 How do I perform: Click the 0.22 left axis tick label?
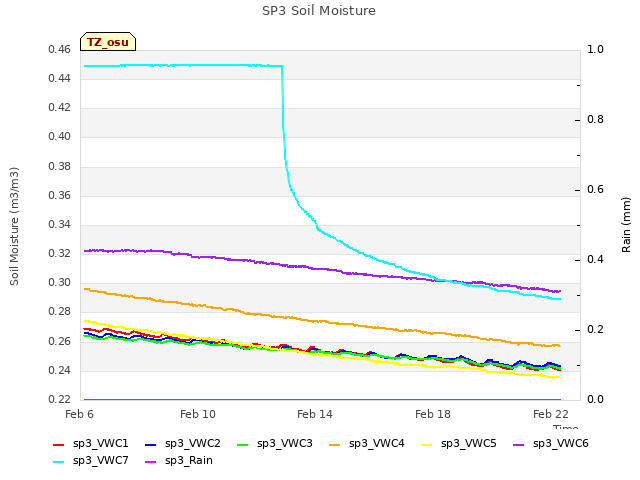click(x=60, y=400)
